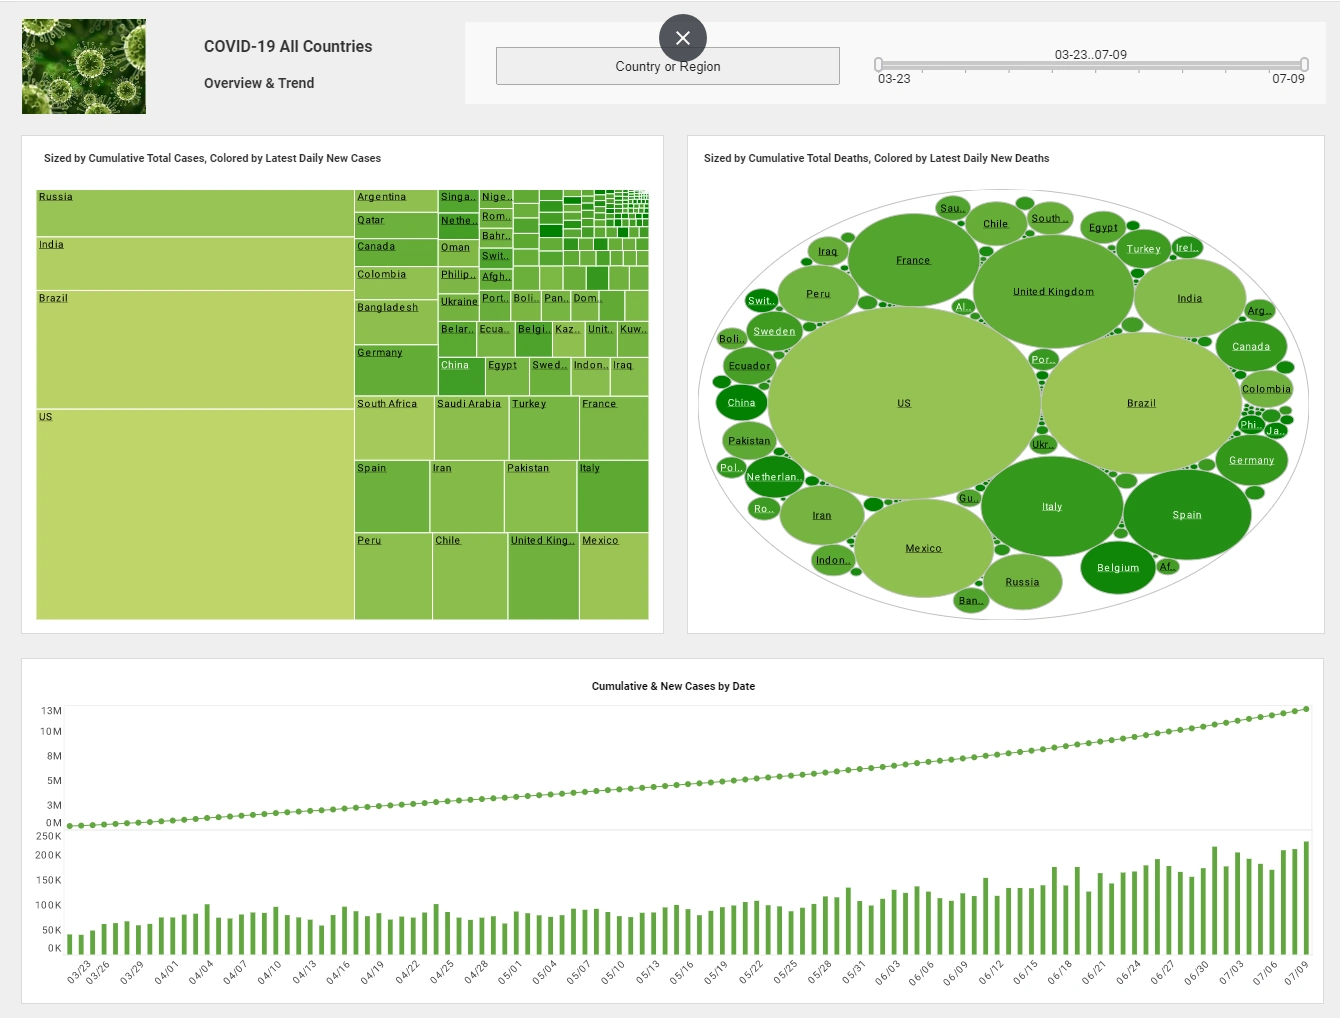Click the coronavirus logo image
1340x1019 pixels.
(x=84, y=66)
